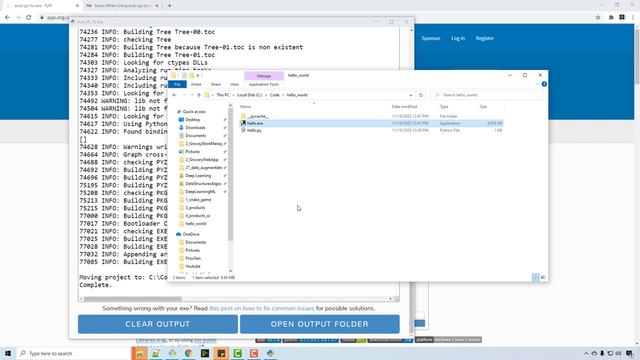
Task: Open Chrome from the taskbar
Action: [189, 353]
